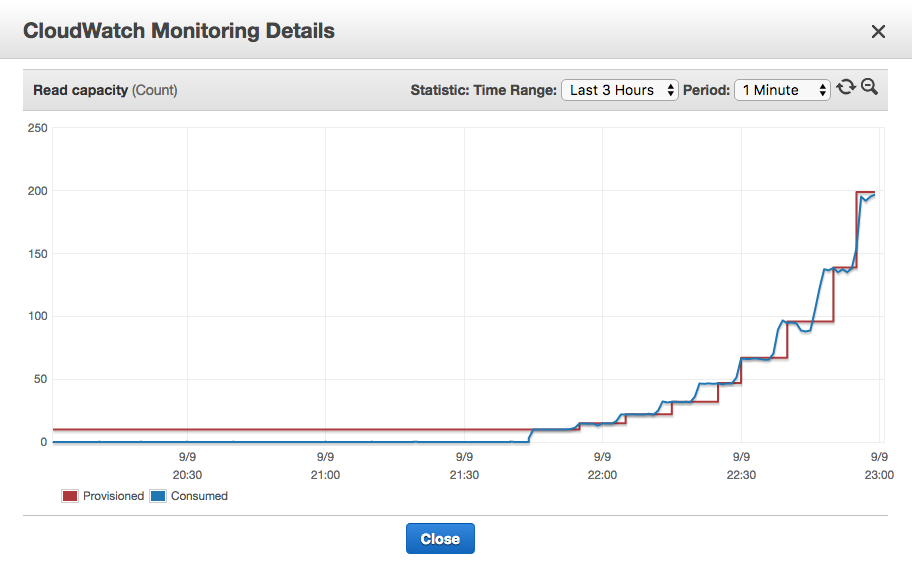
Task: Click the Read capacity title text
Action: 105,90
